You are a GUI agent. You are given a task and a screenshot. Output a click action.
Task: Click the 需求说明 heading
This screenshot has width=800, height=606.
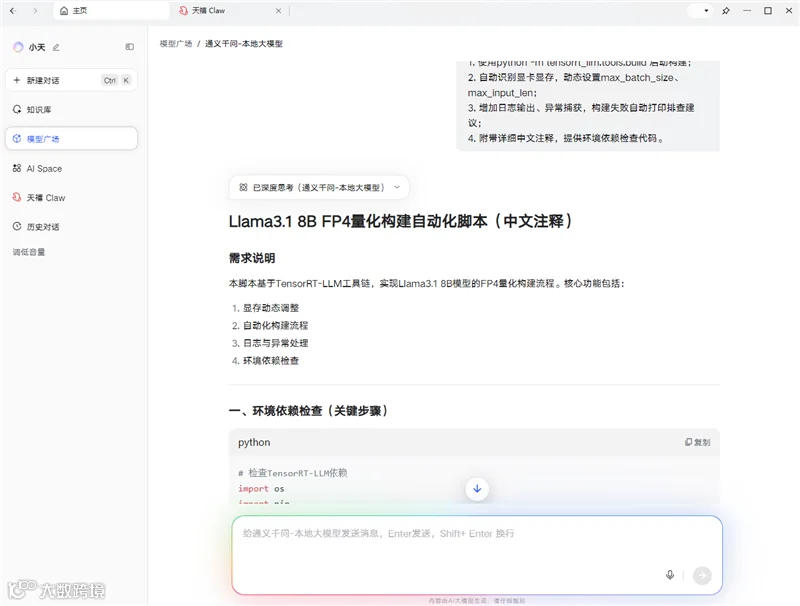[x=252, y=258]
